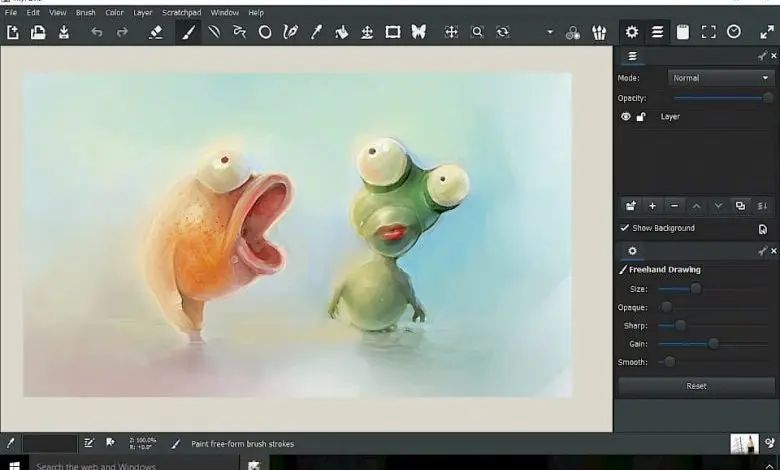Open the View menu

(58, 12)
